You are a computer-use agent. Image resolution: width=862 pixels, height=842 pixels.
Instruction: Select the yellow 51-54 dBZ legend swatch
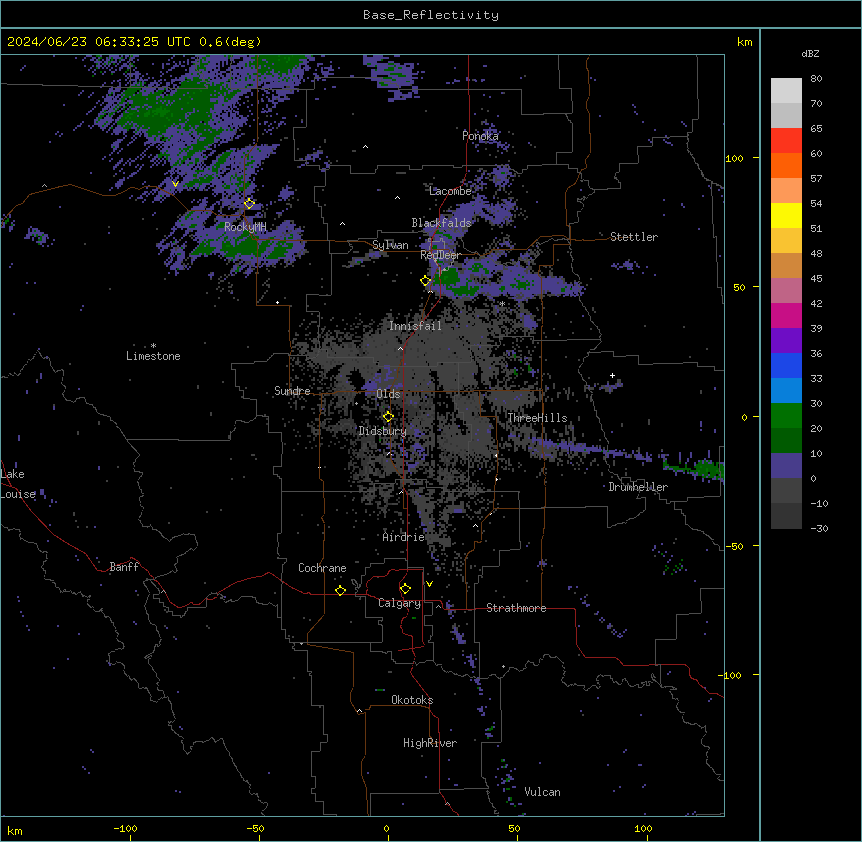(x=786, y=216)
